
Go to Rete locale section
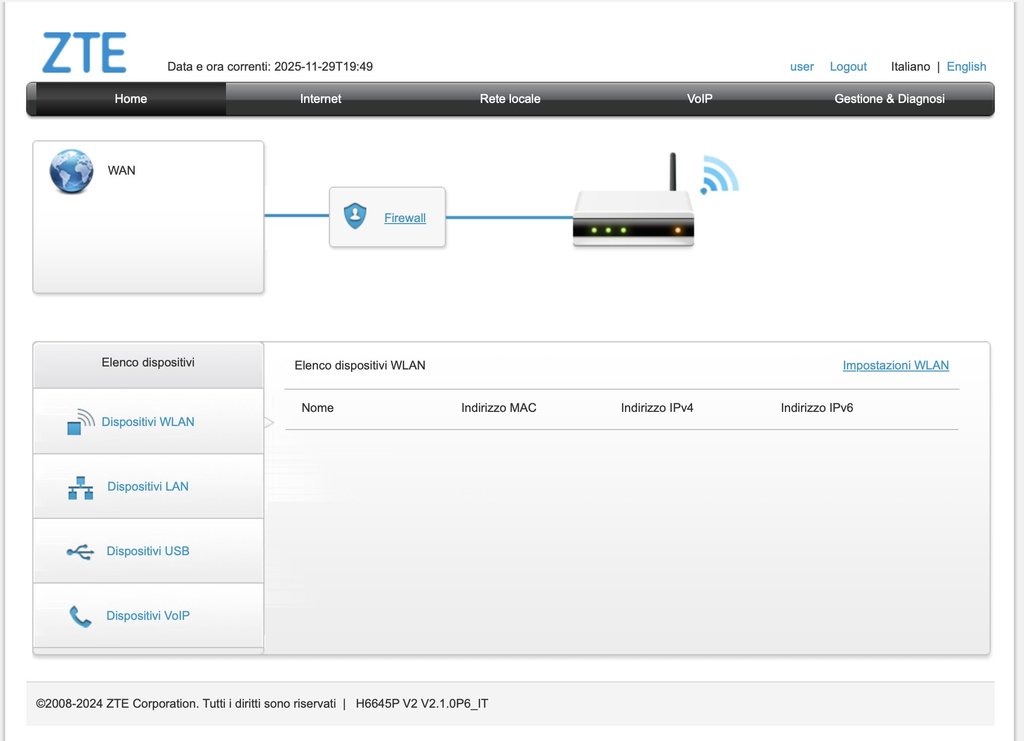510,99
